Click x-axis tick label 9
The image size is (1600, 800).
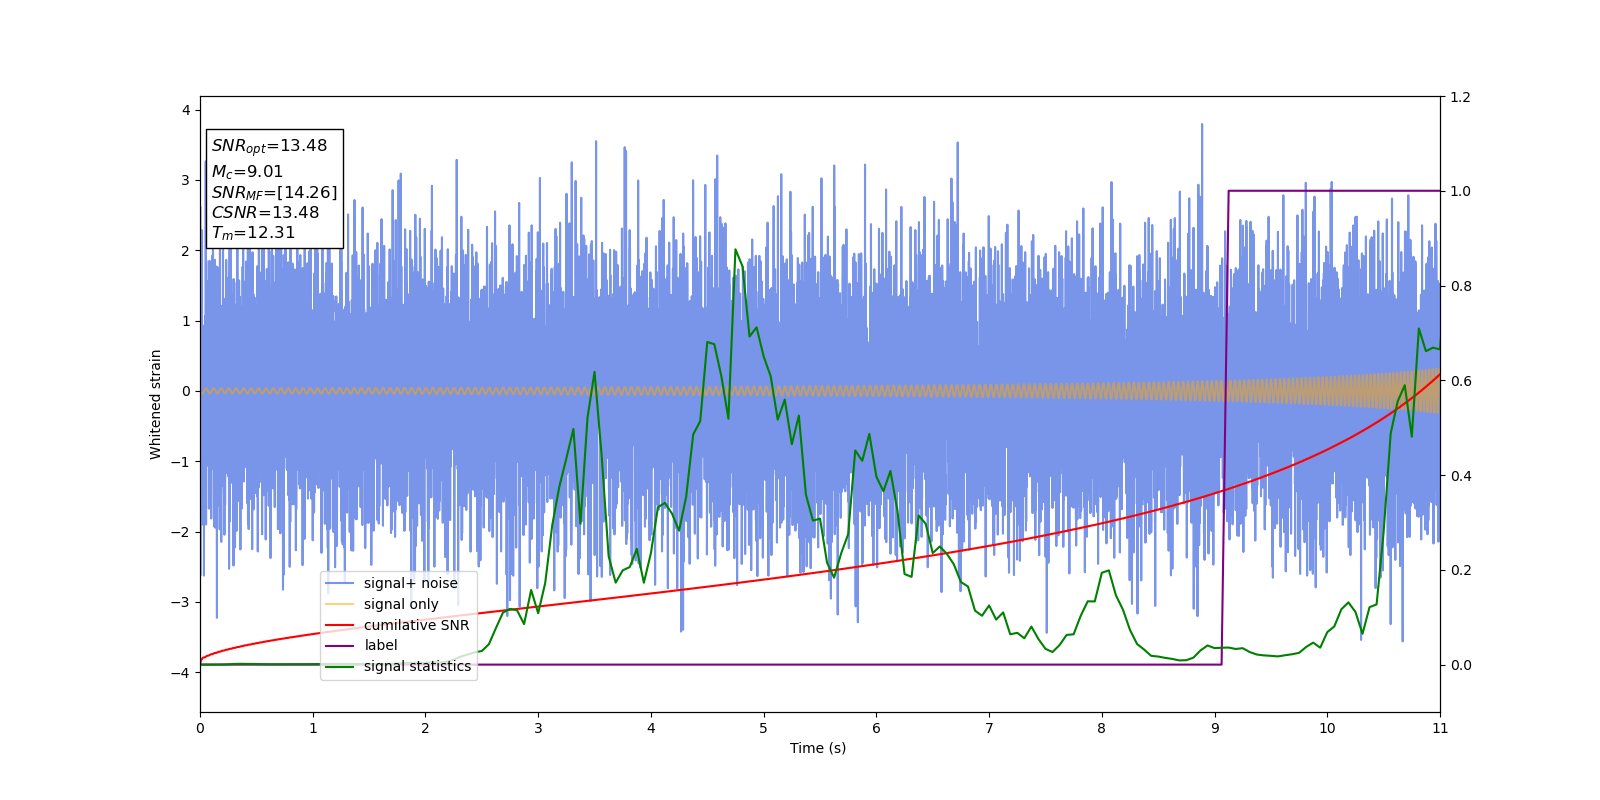point(1215,728)
